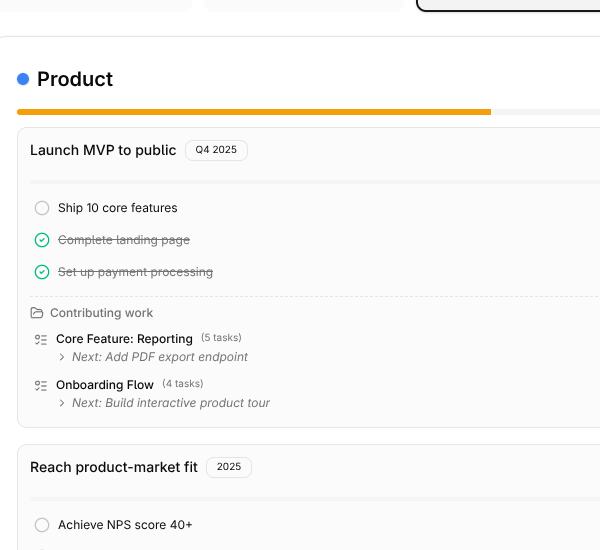
Task: Expand chevron before Build interactive product tour
Action: (62, 403)
